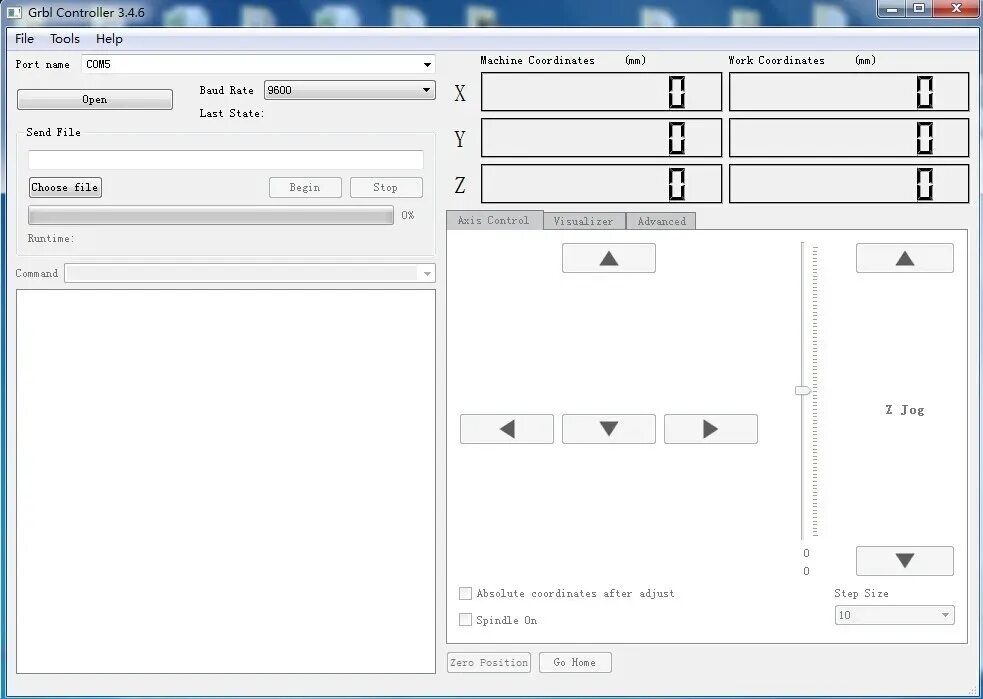Open the Command combo box arrow
This screenshot has height=699, width=983.
[427, 274]
